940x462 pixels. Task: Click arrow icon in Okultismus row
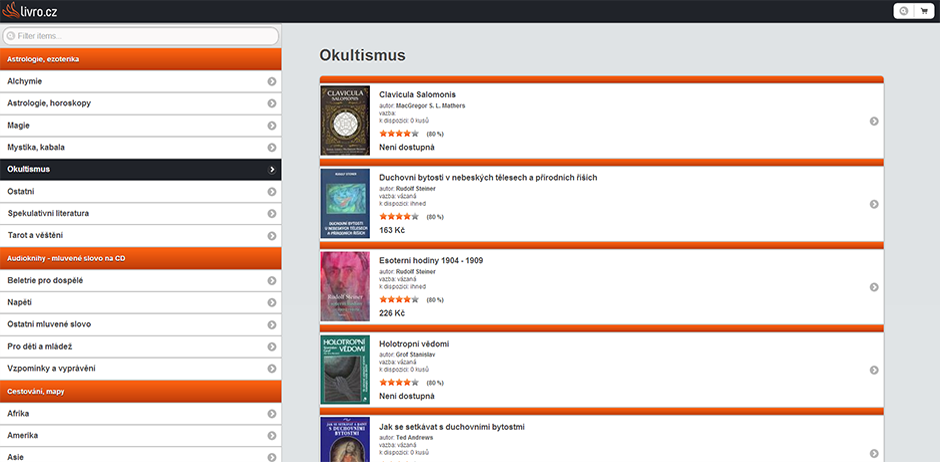272,170
